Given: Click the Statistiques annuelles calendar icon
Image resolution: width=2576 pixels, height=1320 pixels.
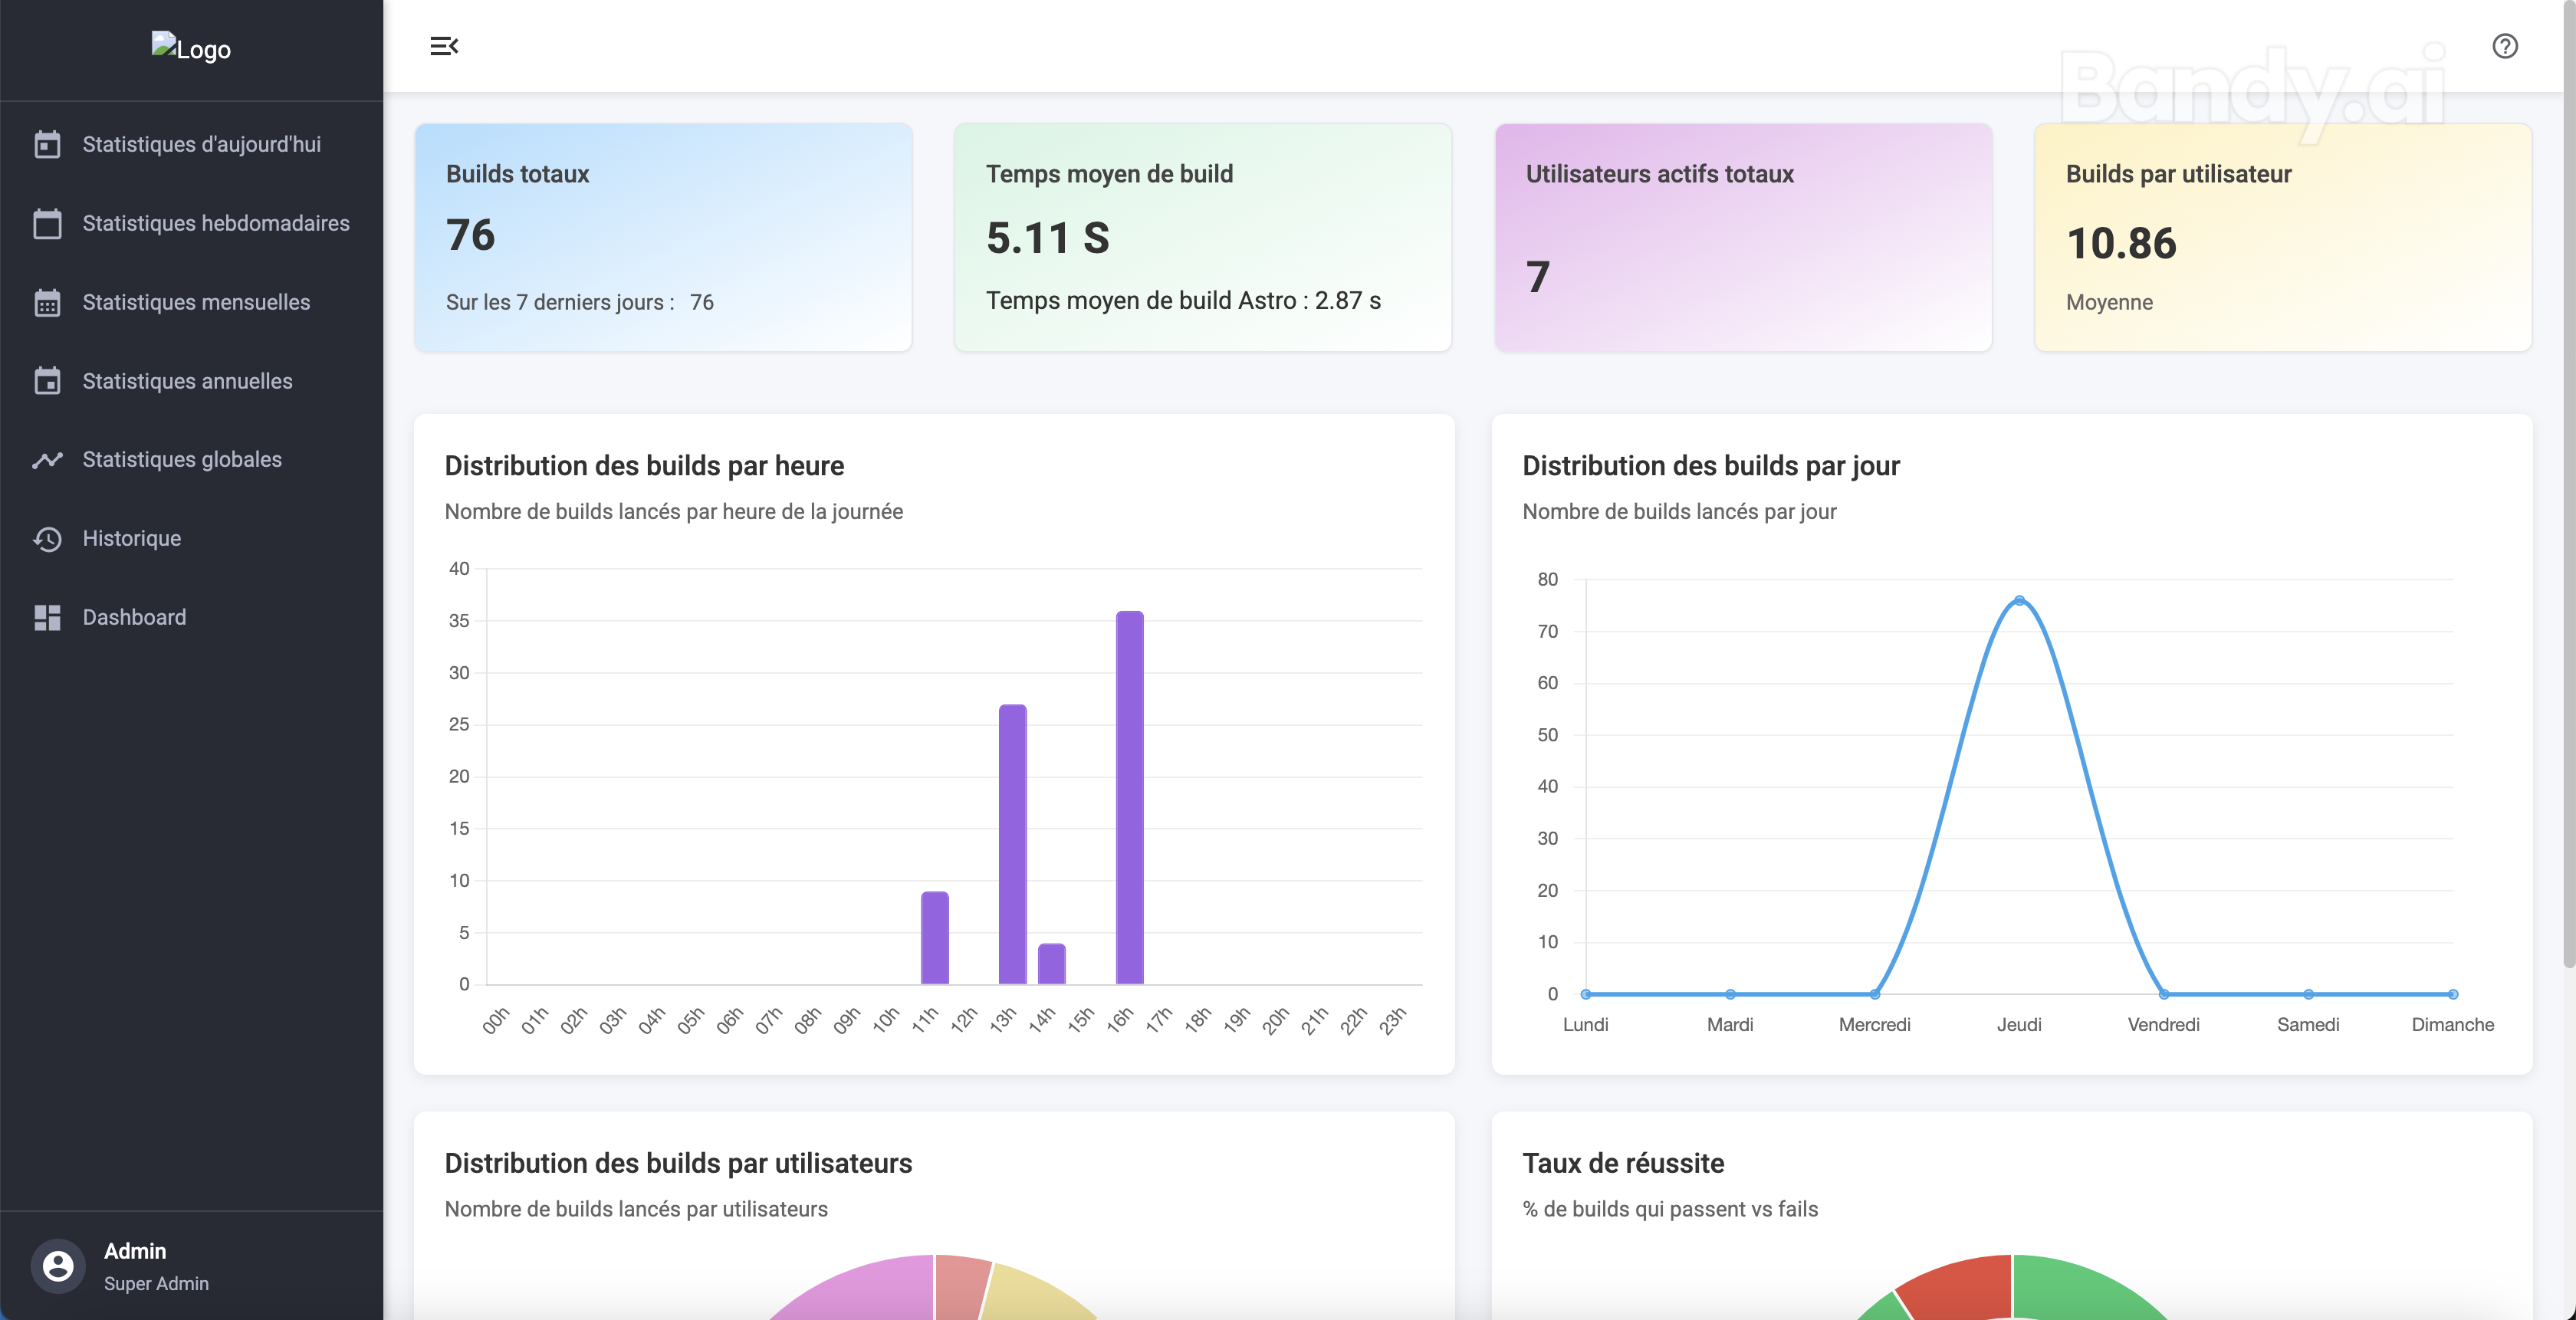Looking at the screenshot, I should click(47, 381).
